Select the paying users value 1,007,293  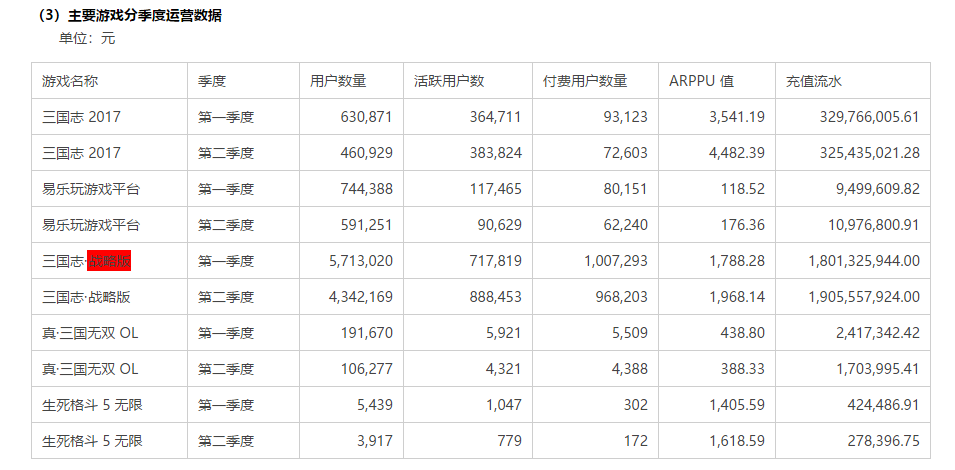616,261
